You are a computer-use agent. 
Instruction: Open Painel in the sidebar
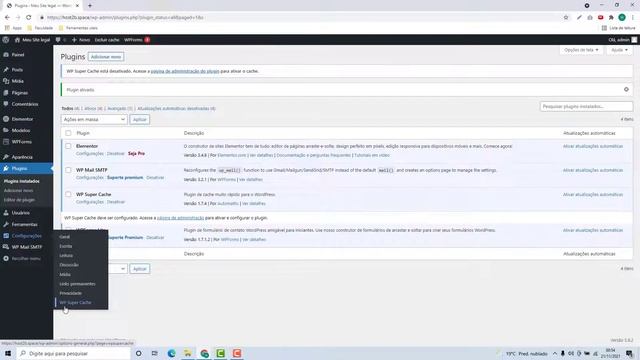(x=18, y=55)
